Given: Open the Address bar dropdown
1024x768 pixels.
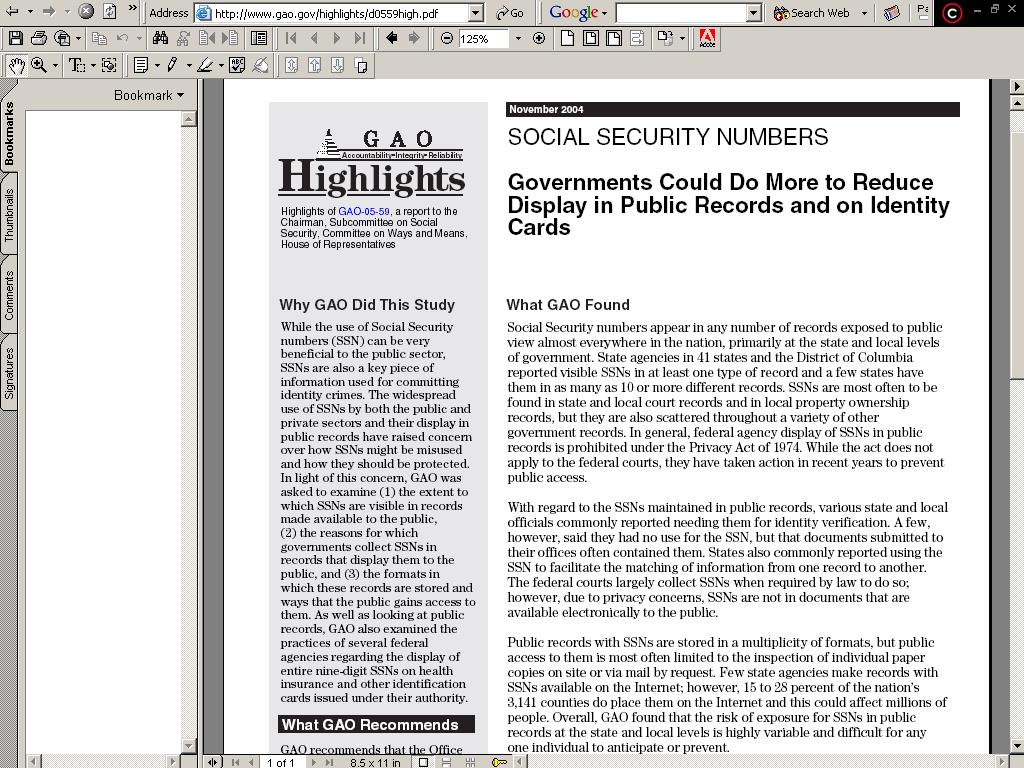Looking at the screenshot, I should [476, 12].
